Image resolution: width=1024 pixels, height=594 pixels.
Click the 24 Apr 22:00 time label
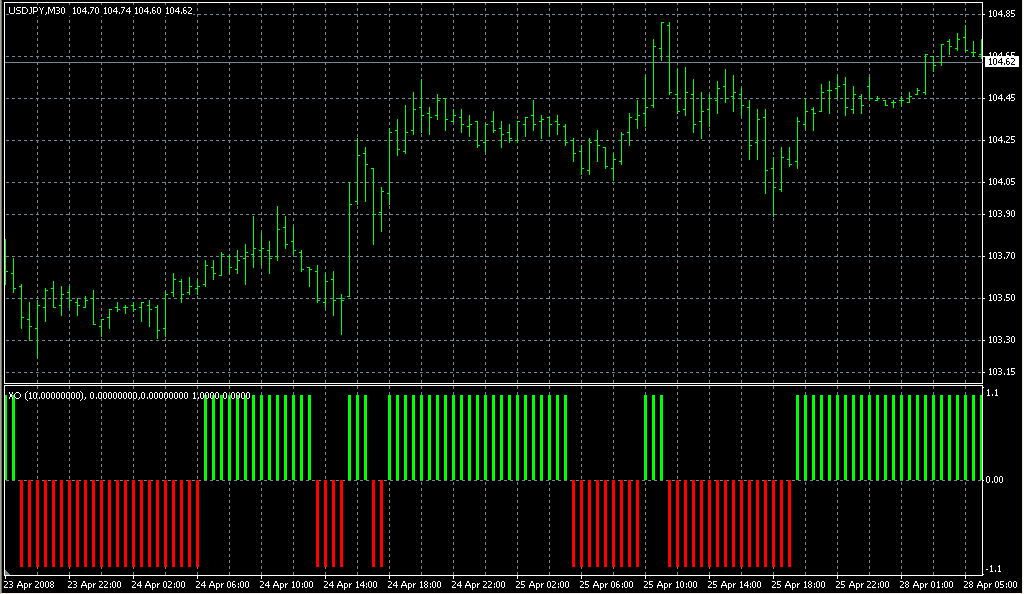(479, 585)
